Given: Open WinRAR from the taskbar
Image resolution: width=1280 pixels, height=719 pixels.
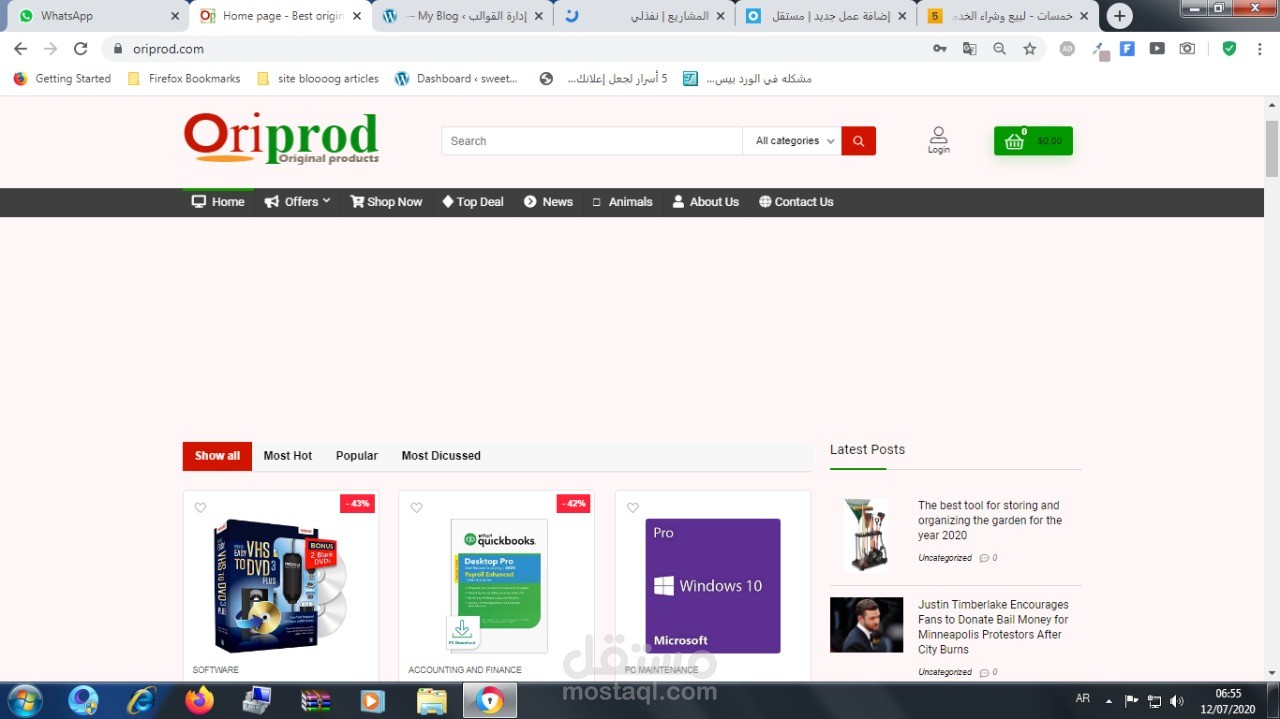Looking at the screenshot, I should click(x=316, y=701).
